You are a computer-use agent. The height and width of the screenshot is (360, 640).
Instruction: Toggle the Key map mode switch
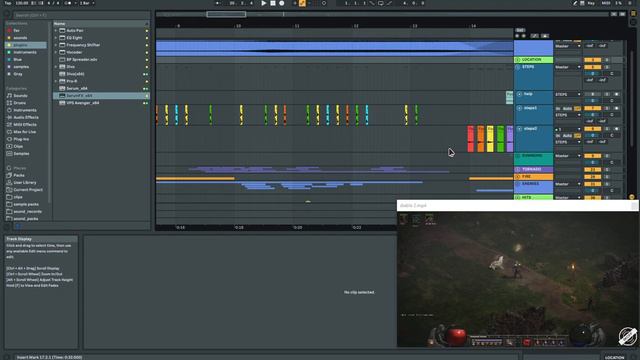(x=591, y=3)
